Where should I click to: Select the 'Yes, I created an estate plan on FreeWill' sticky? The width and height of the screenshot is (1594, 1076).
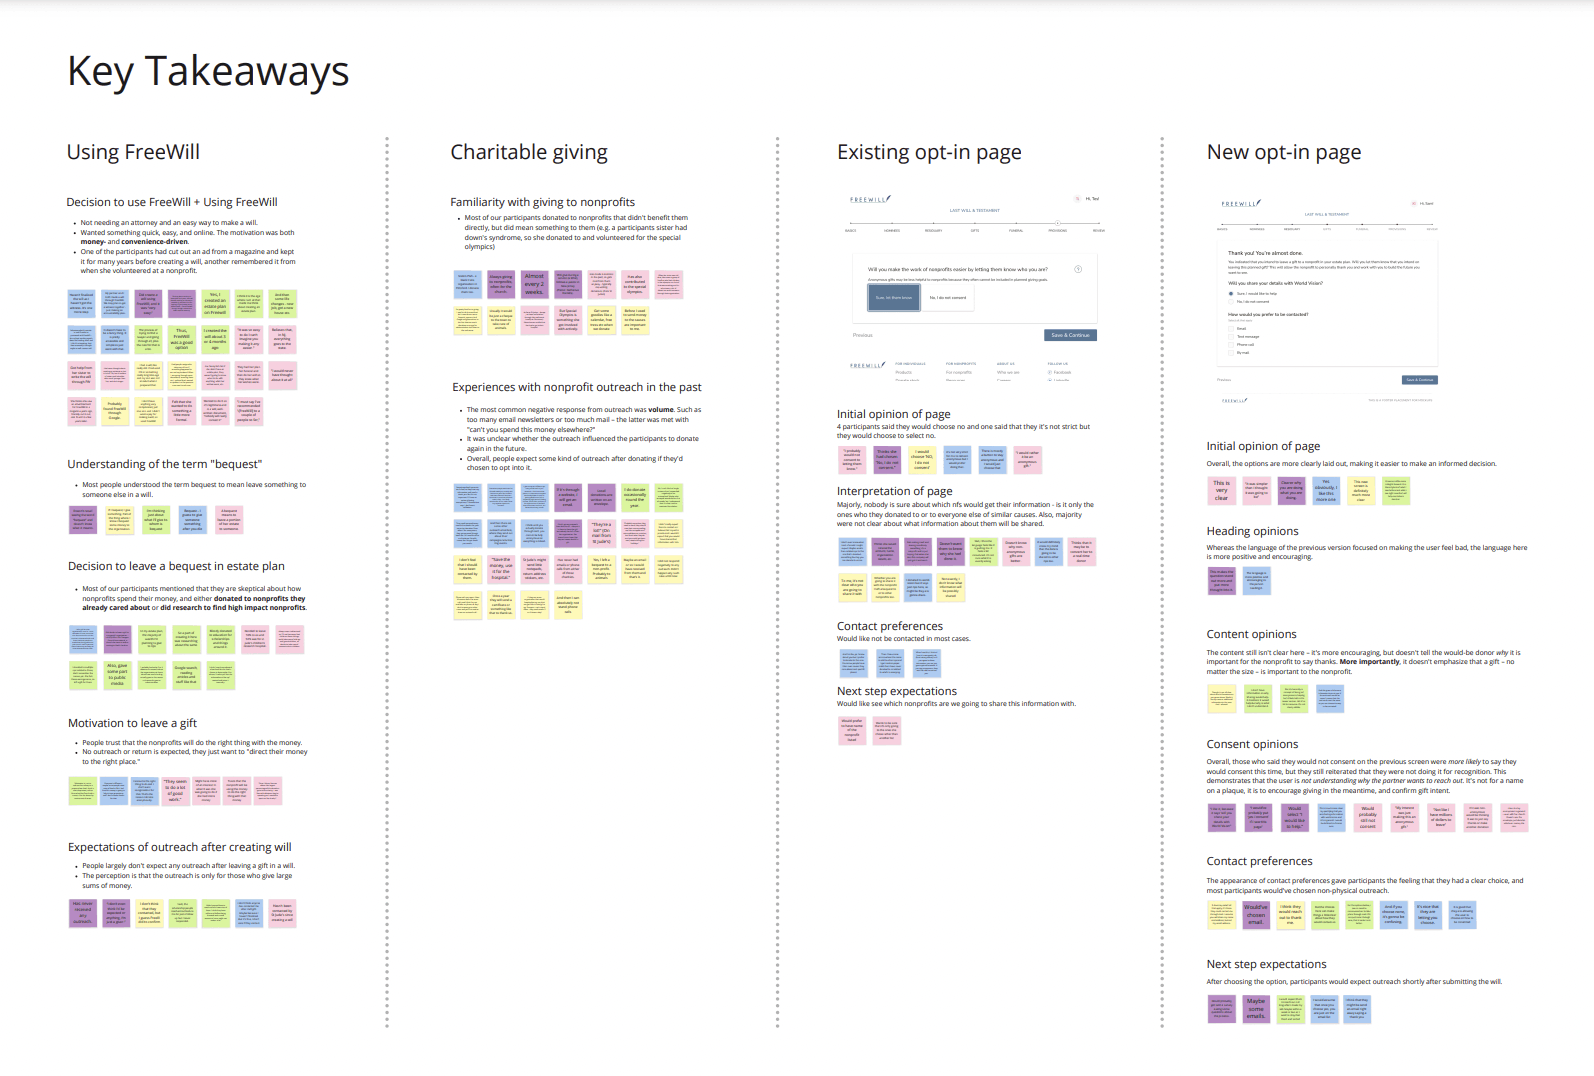click(x=215, y=303)
